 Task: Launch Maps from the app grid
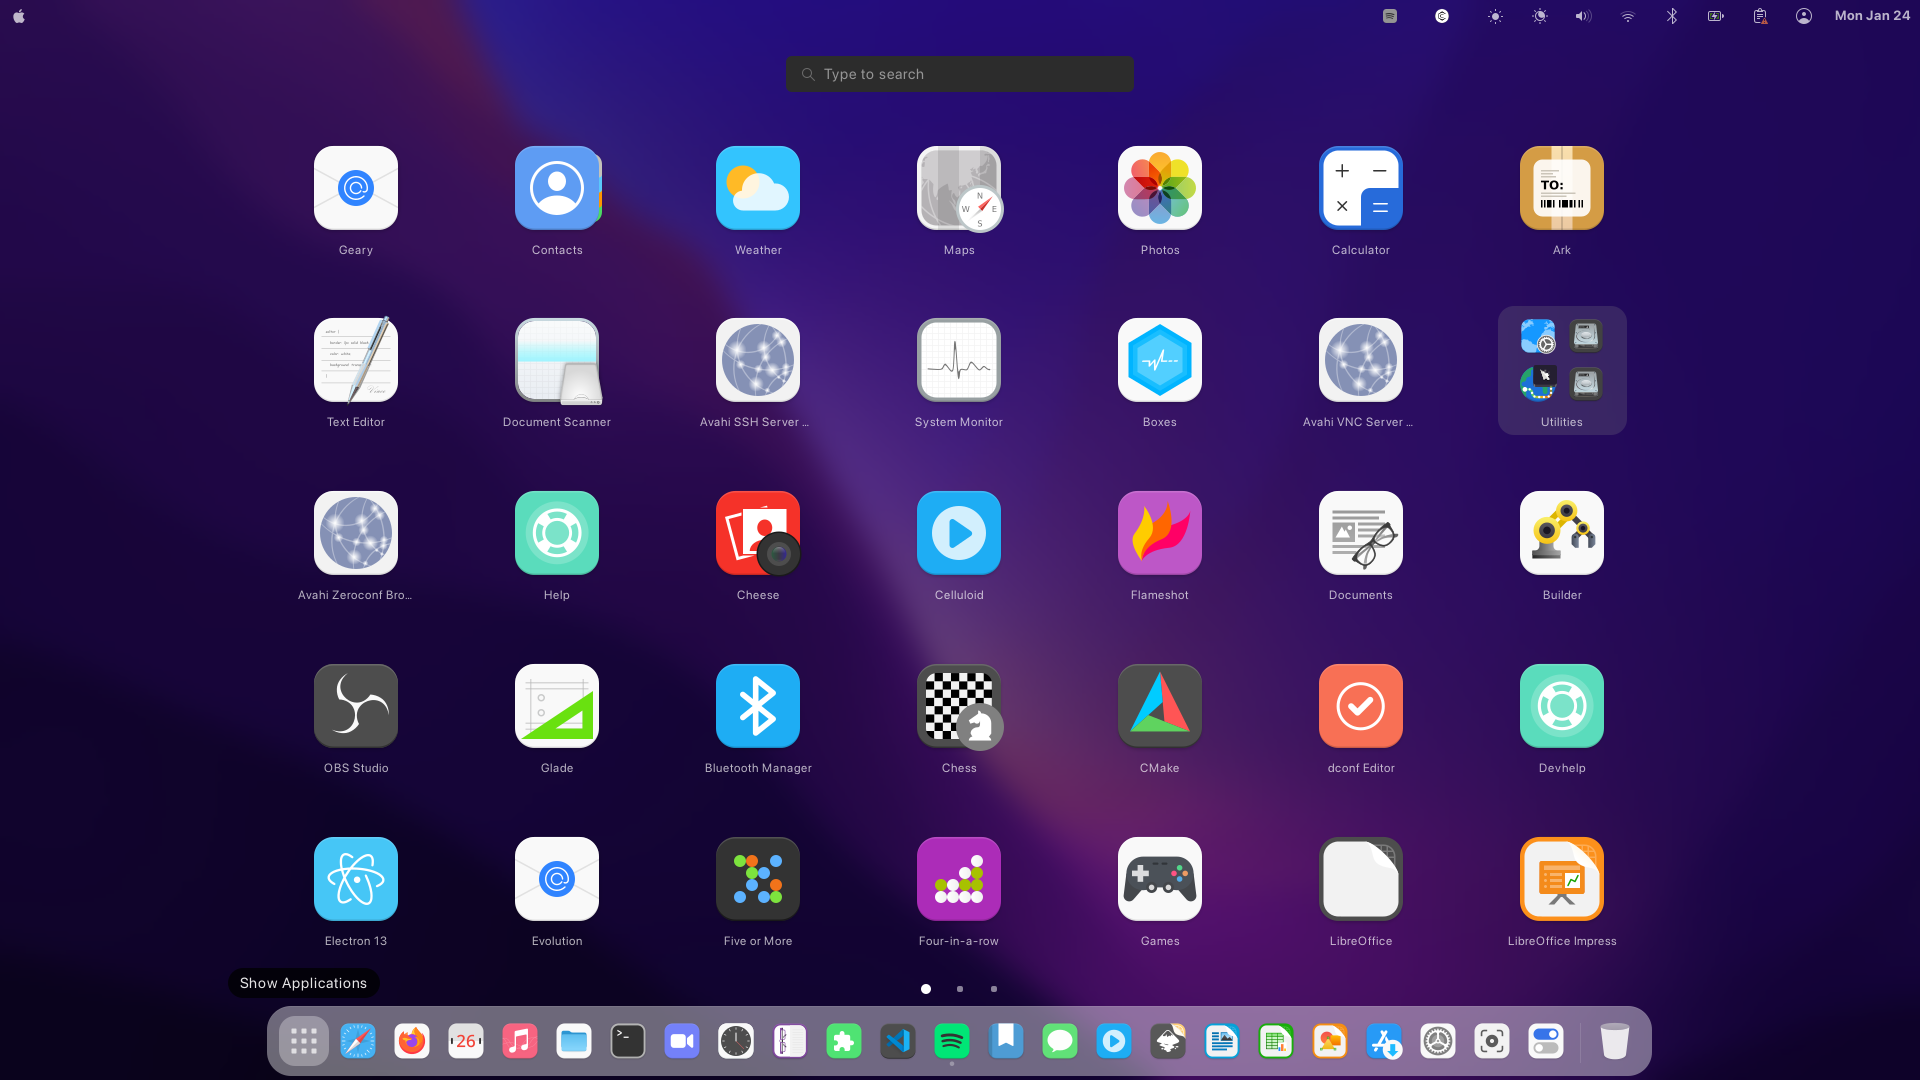point(959,188)
